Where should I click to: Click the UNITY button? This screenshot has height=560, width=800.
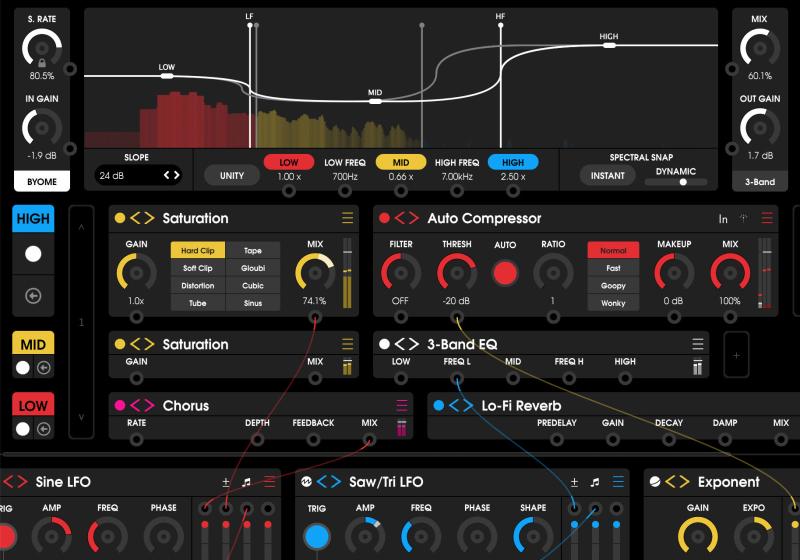tap(232, 175)
